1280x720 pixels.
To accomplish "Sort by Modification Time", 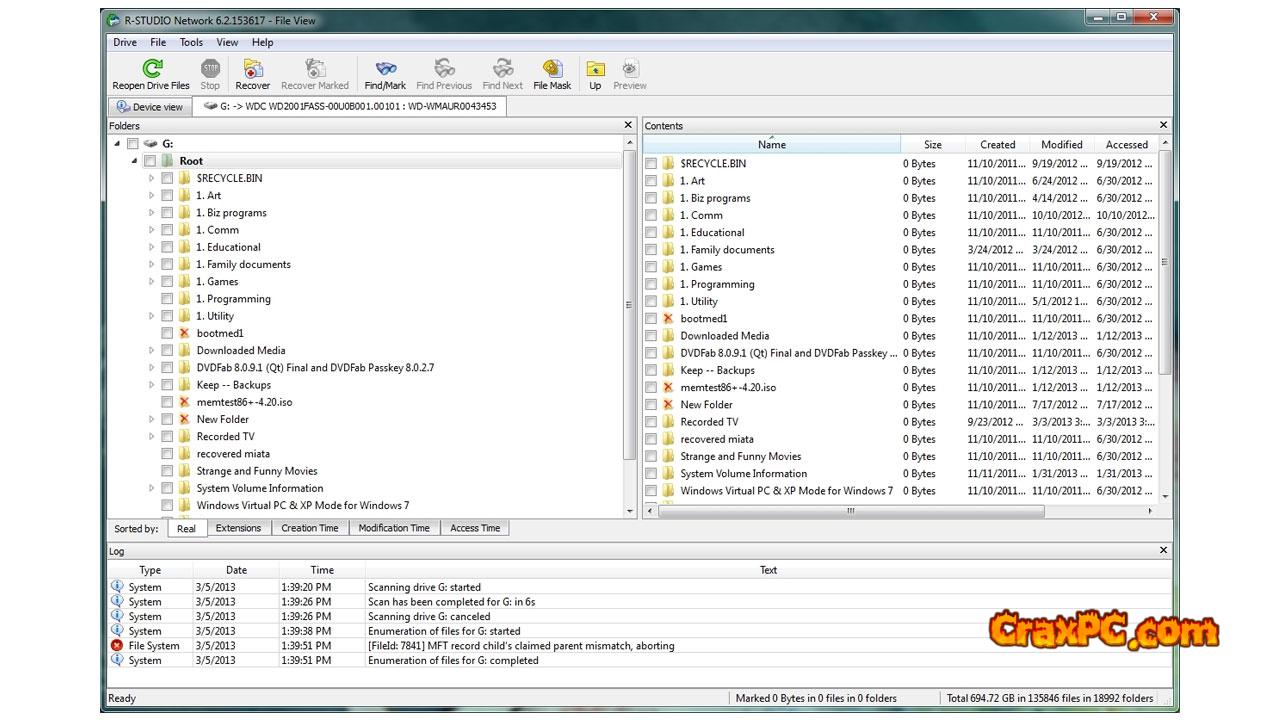I will tap(394, 528).
